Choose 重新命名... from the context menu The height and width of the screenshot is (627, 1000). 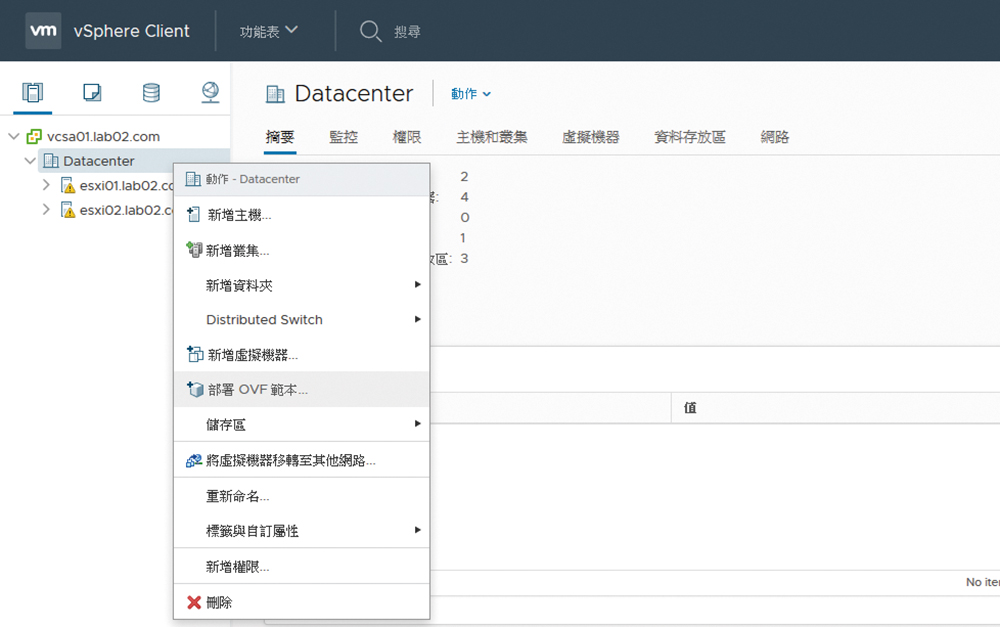[x=301, y=496]
